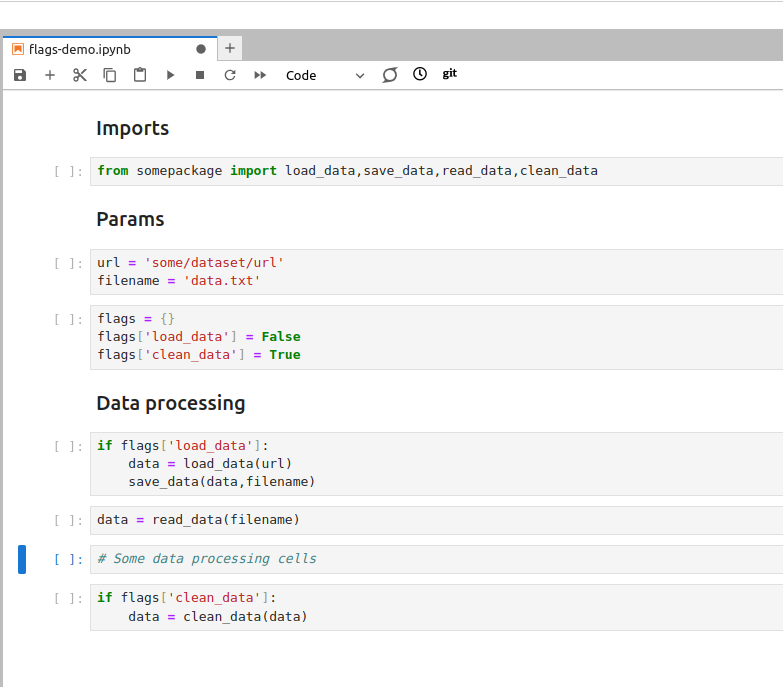Interrupt the kernel with the stop icon
The image size is (783, 687).
coord(200,75)
